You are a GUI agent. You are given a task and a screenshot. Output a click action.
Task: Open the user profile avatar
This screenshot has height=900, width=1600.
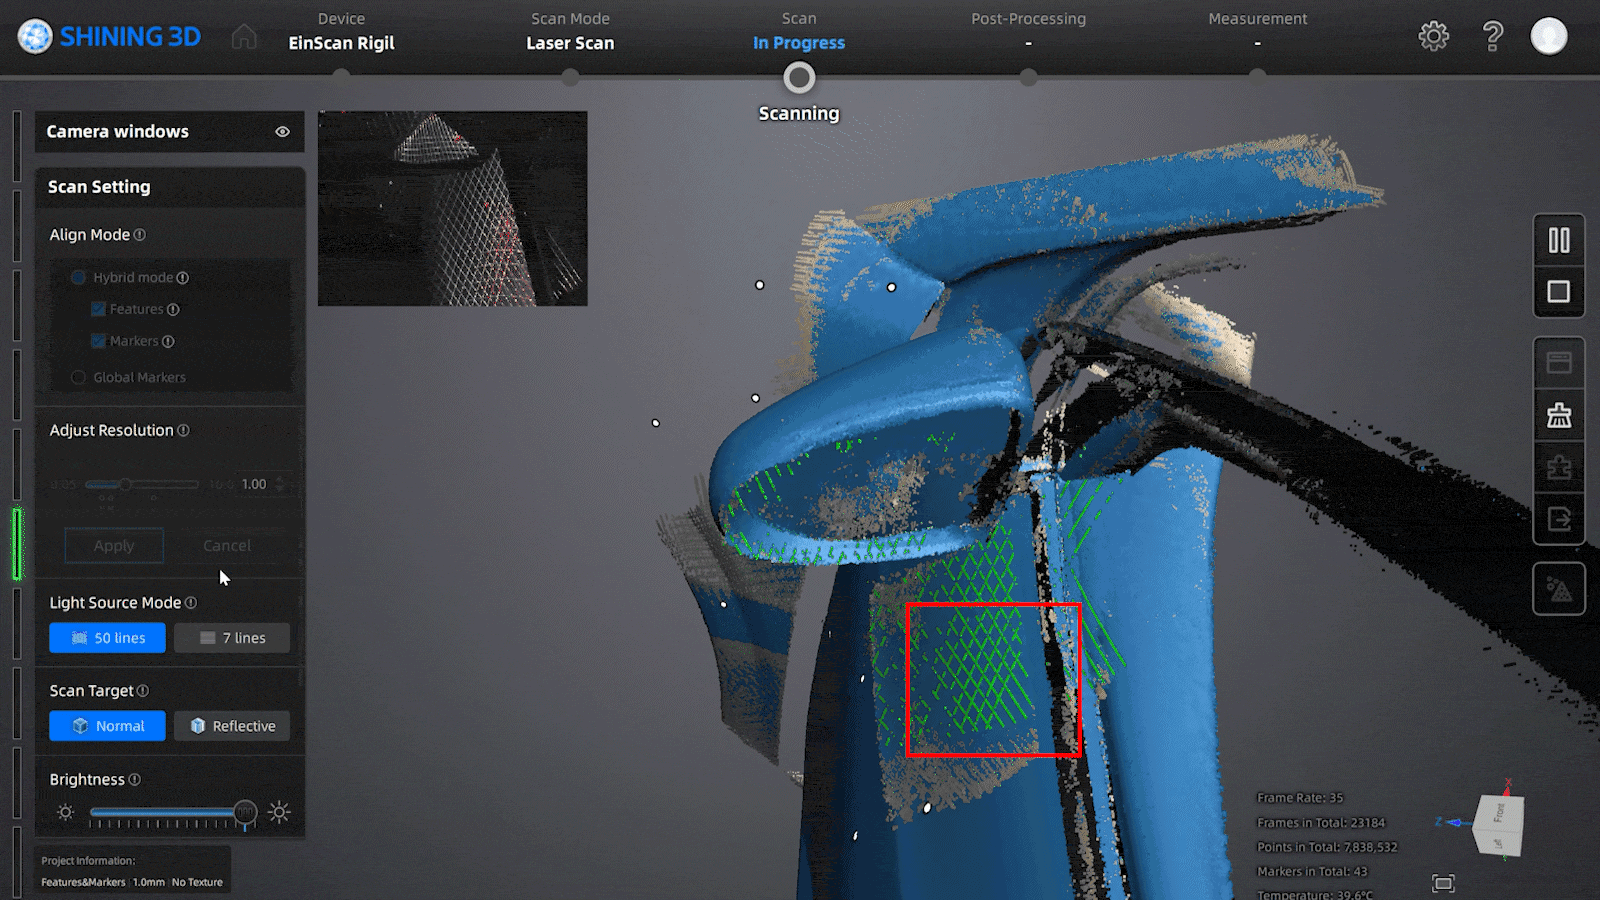pos(1549,36)
